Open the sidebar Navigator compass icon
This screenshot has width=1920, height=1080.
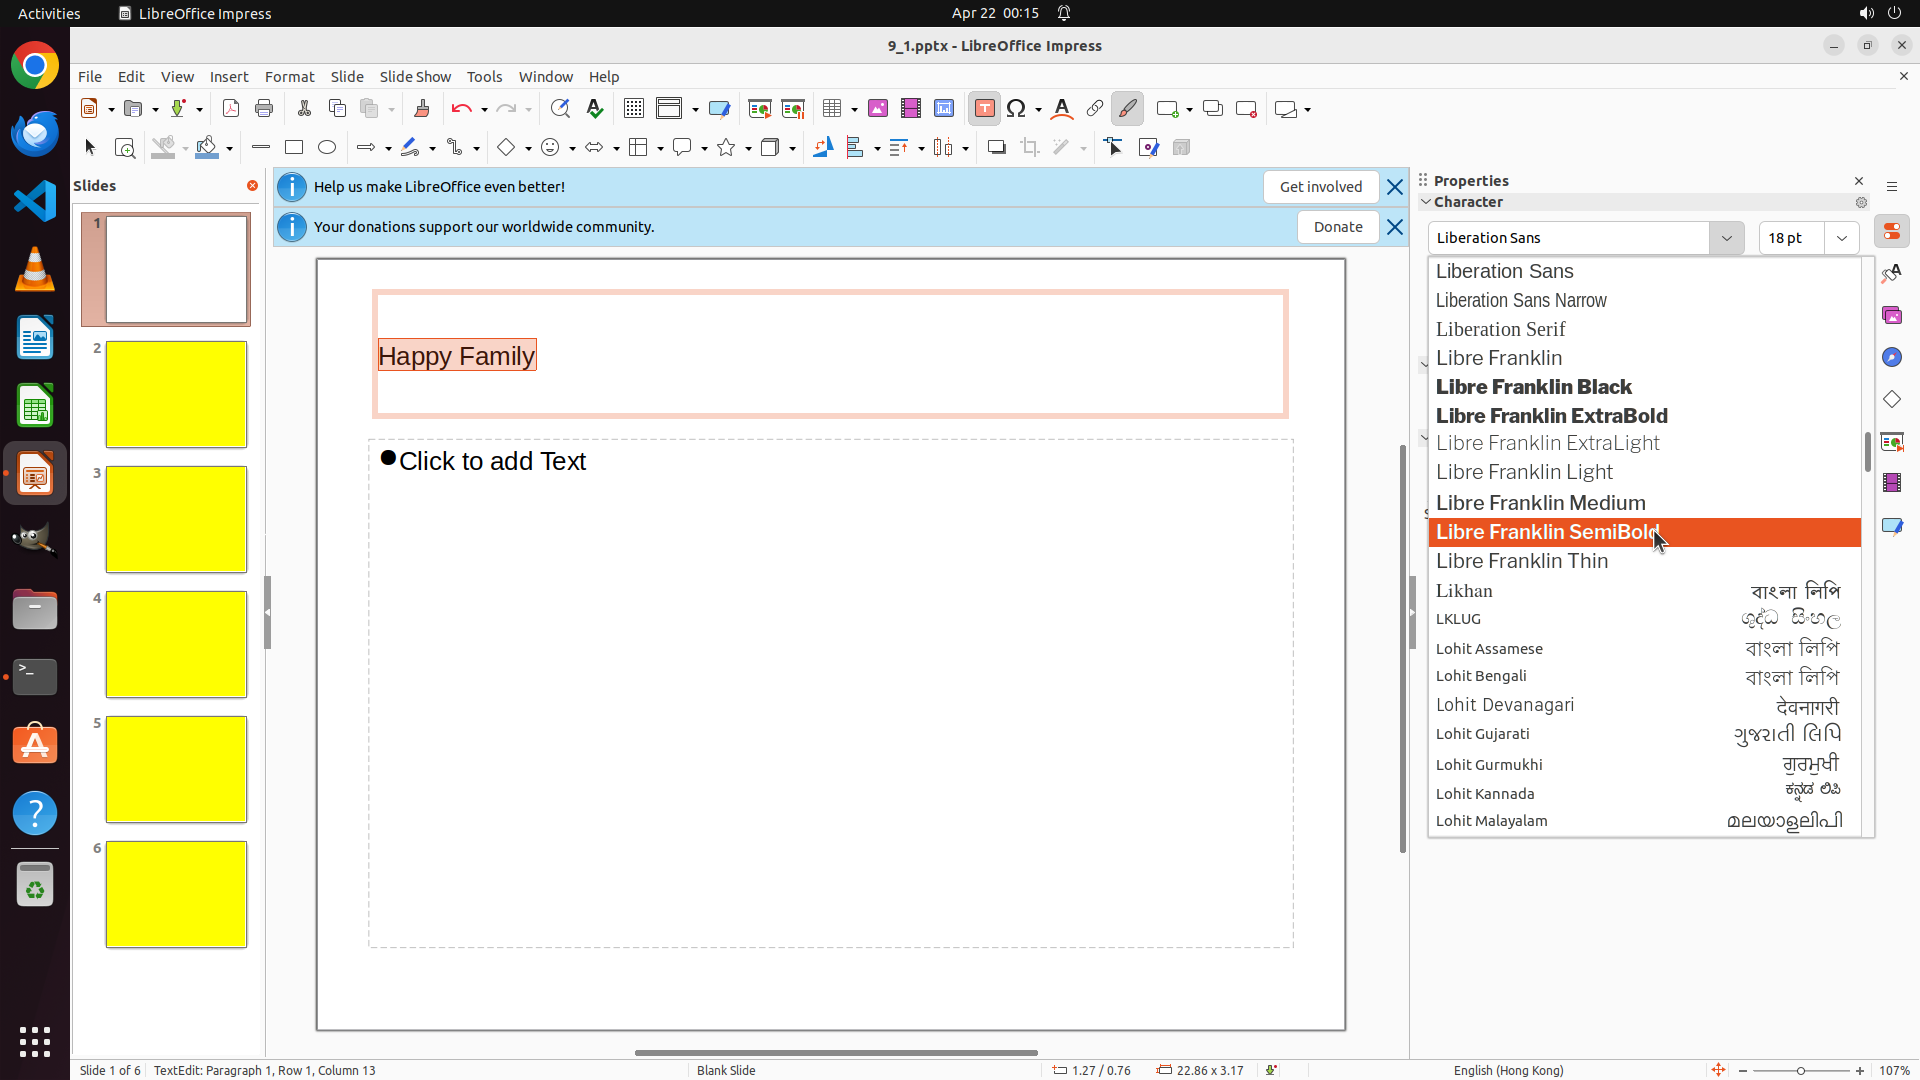tap(1892, 358)
